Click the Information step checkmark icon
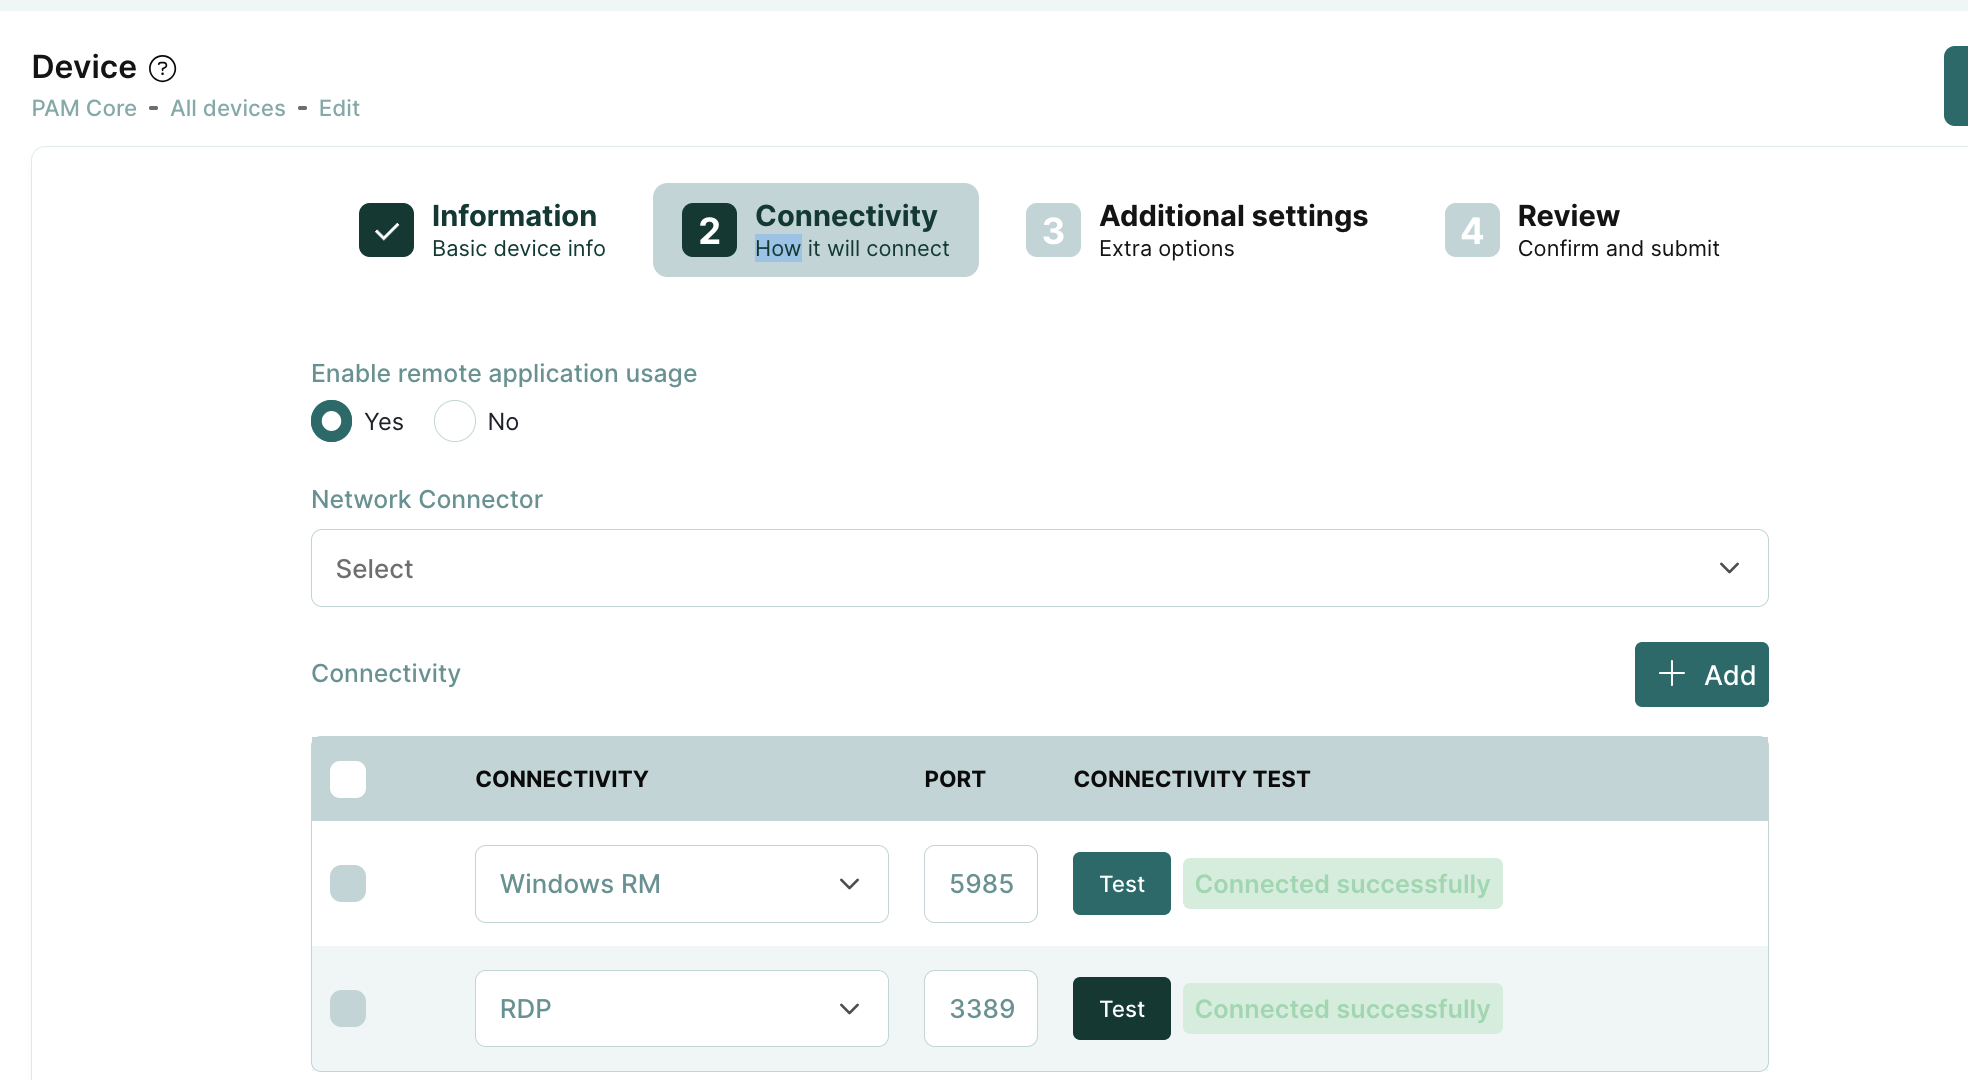Viewport: 1968px width, 1080px height. (x=386, y=230)
